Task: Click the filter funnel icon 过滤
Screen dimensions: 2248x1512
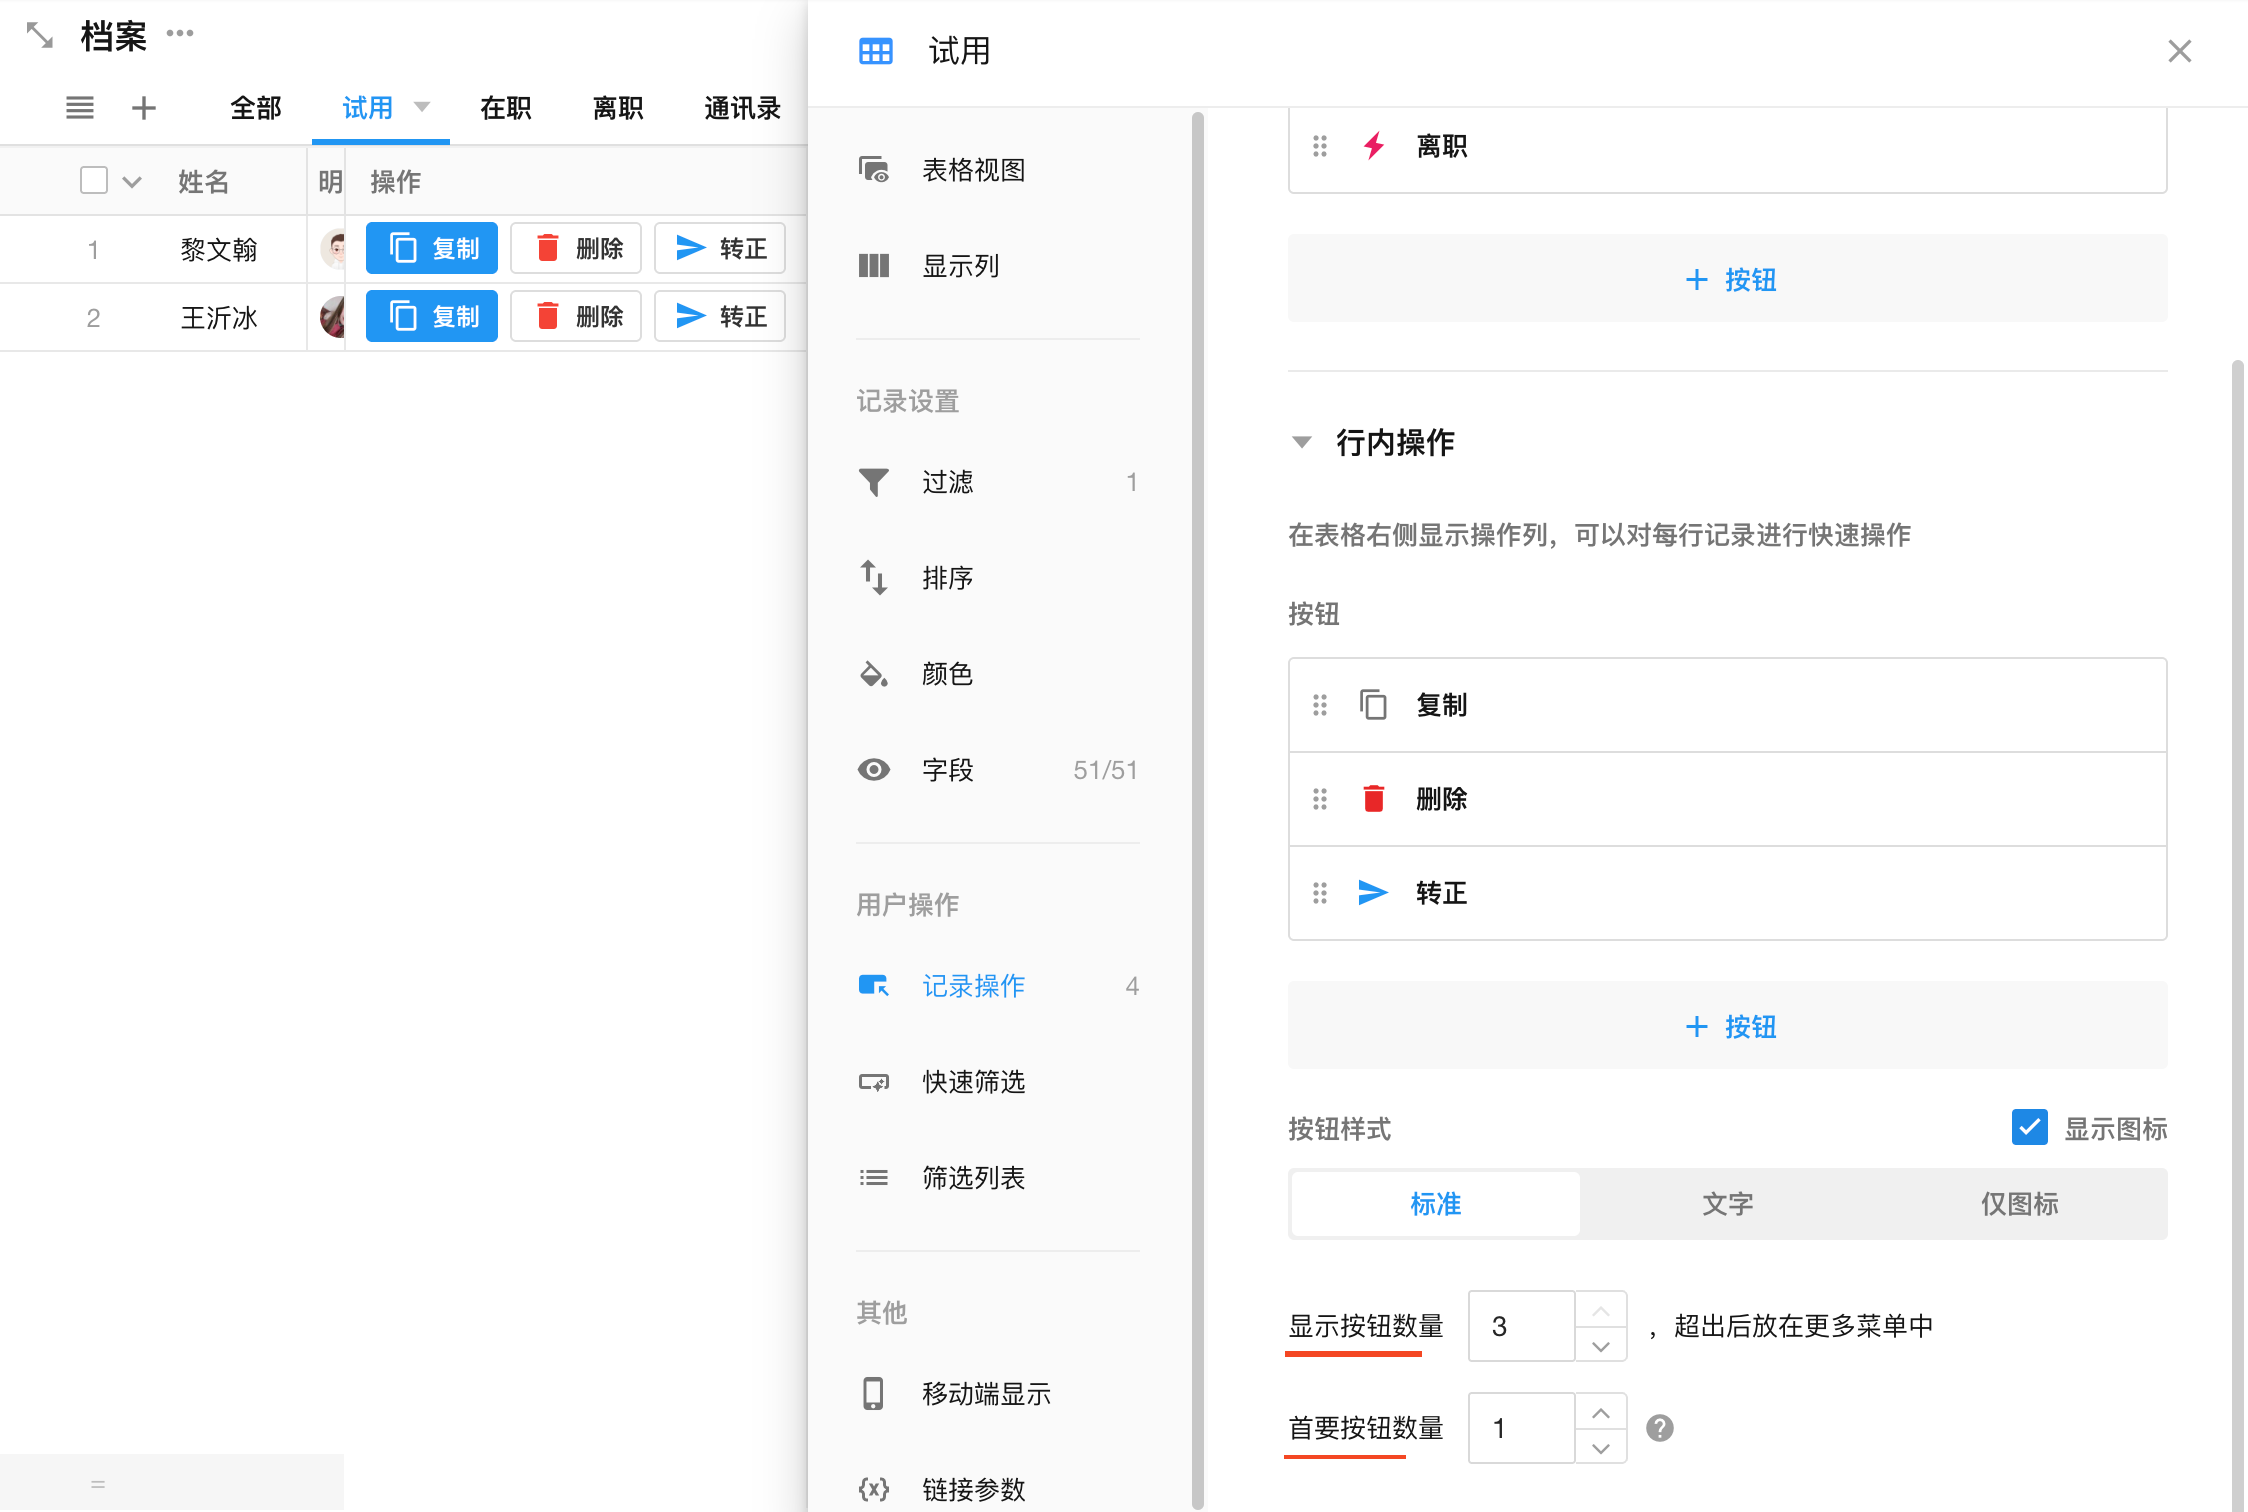Action: (x=874, y=482)
